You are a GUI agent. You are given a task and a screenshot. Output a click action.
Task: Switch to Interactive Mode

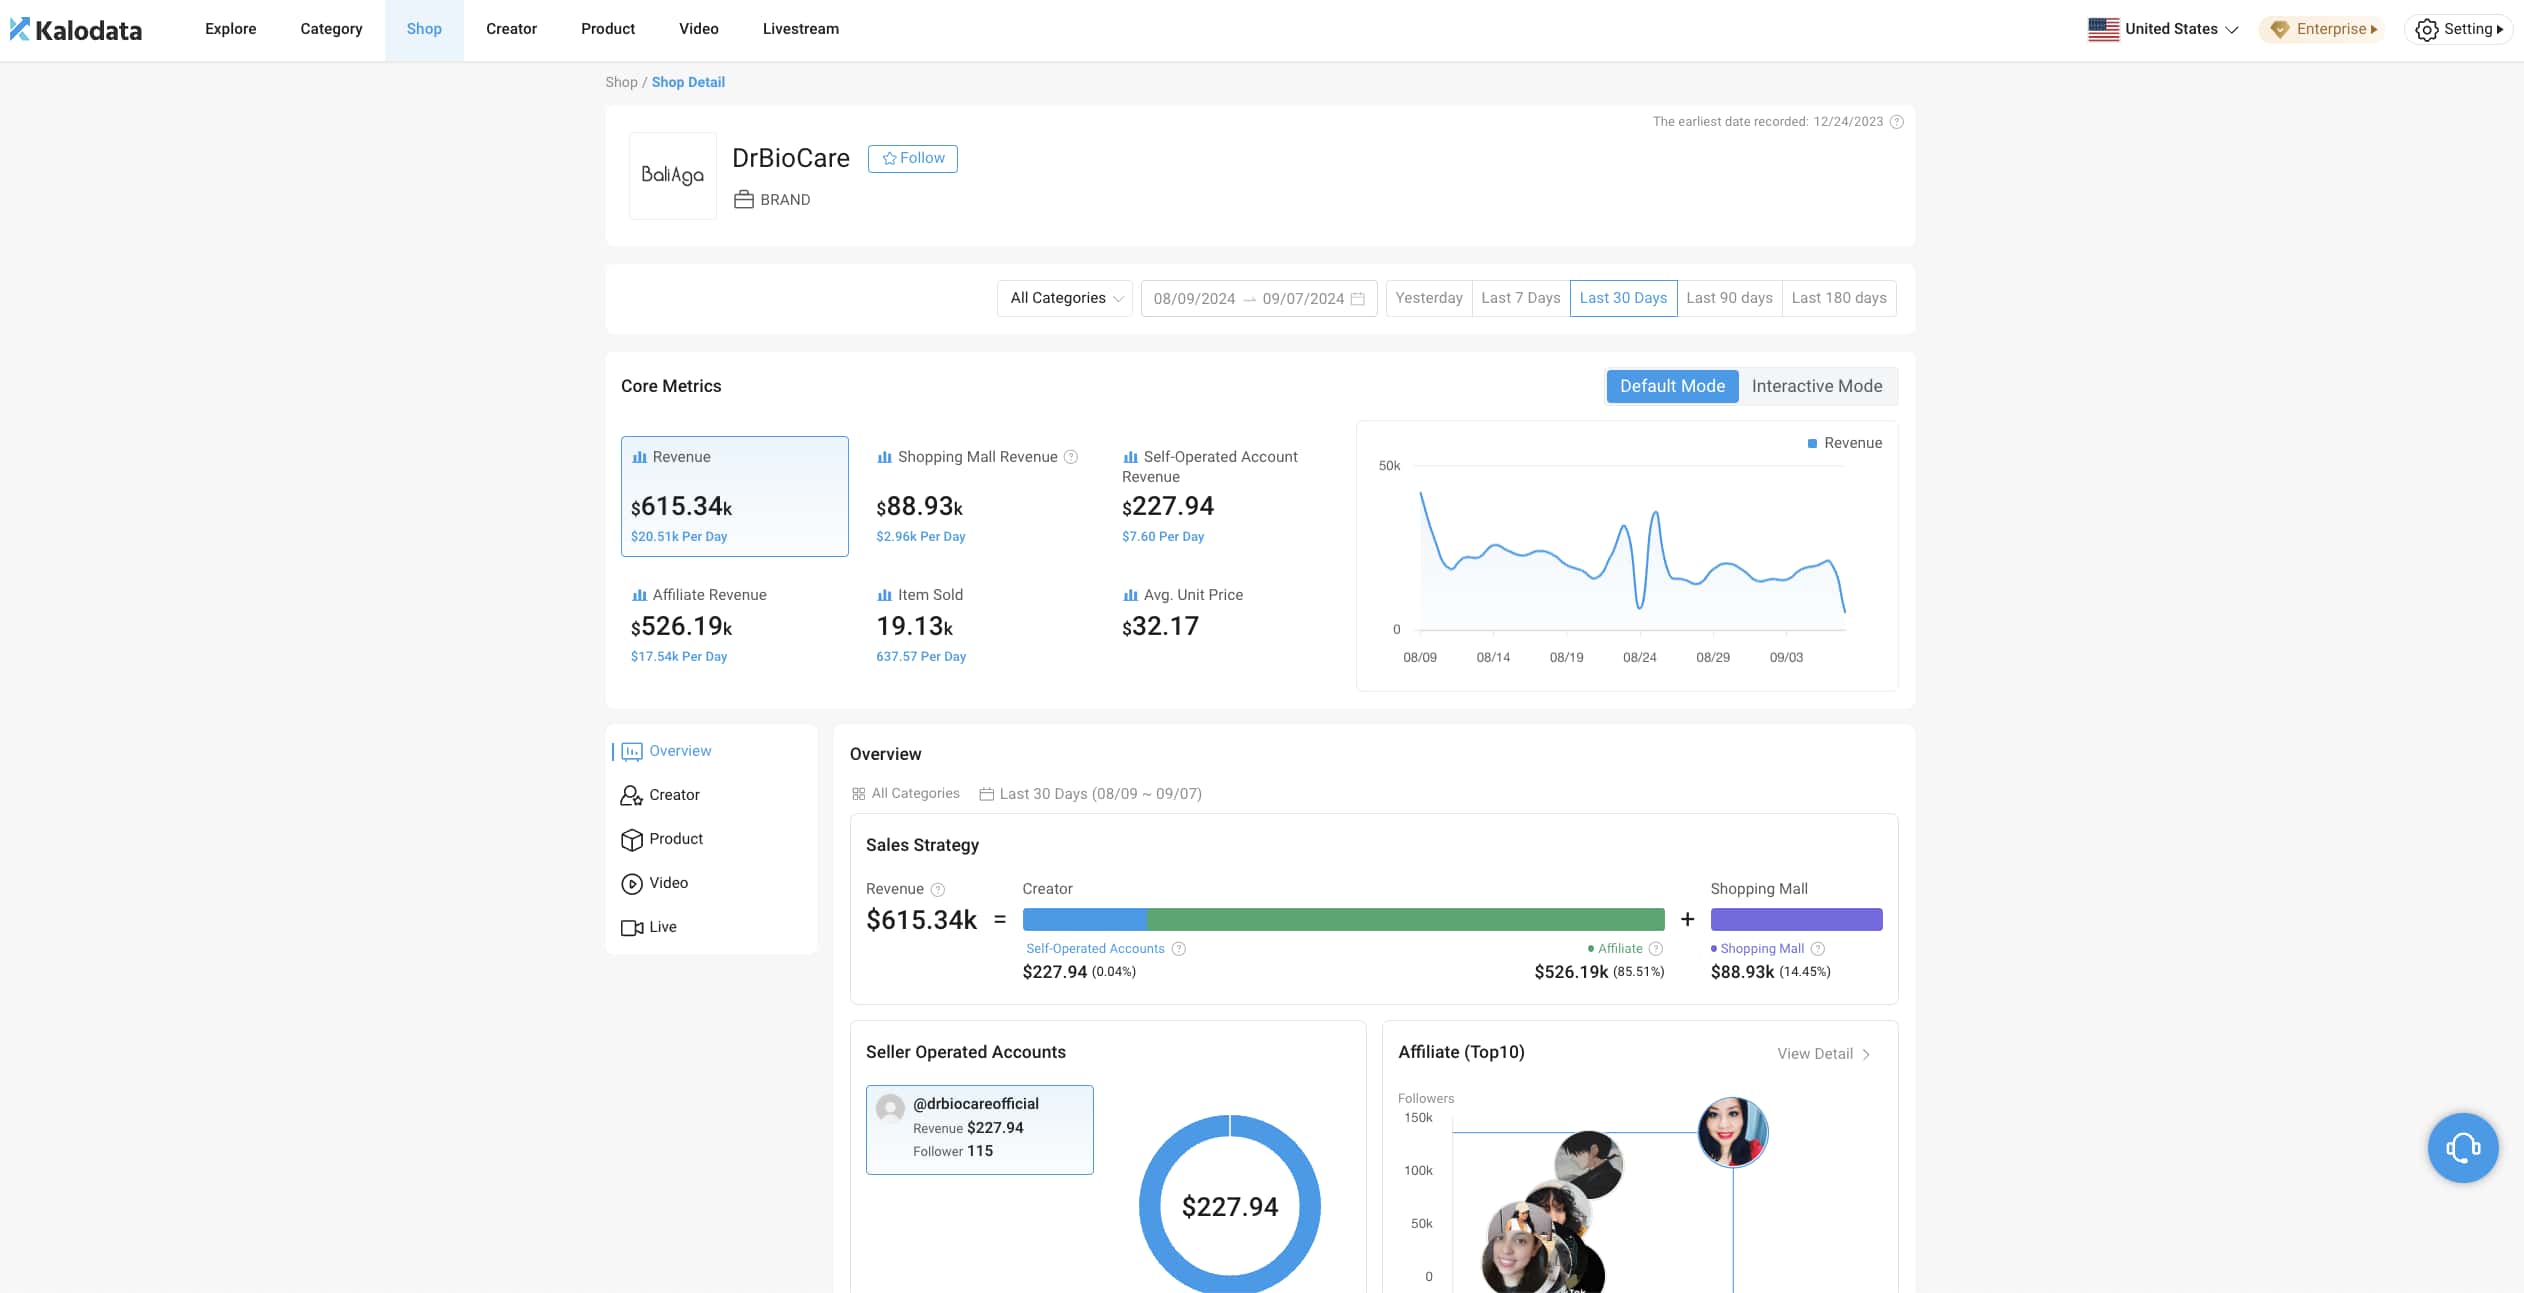coord(1816,386)
